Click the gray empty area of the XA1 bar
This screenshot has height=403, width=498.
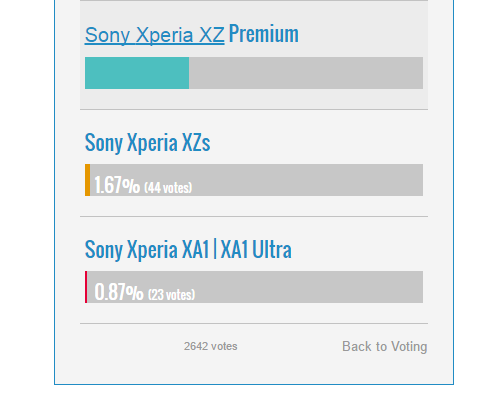pos(307,287)
